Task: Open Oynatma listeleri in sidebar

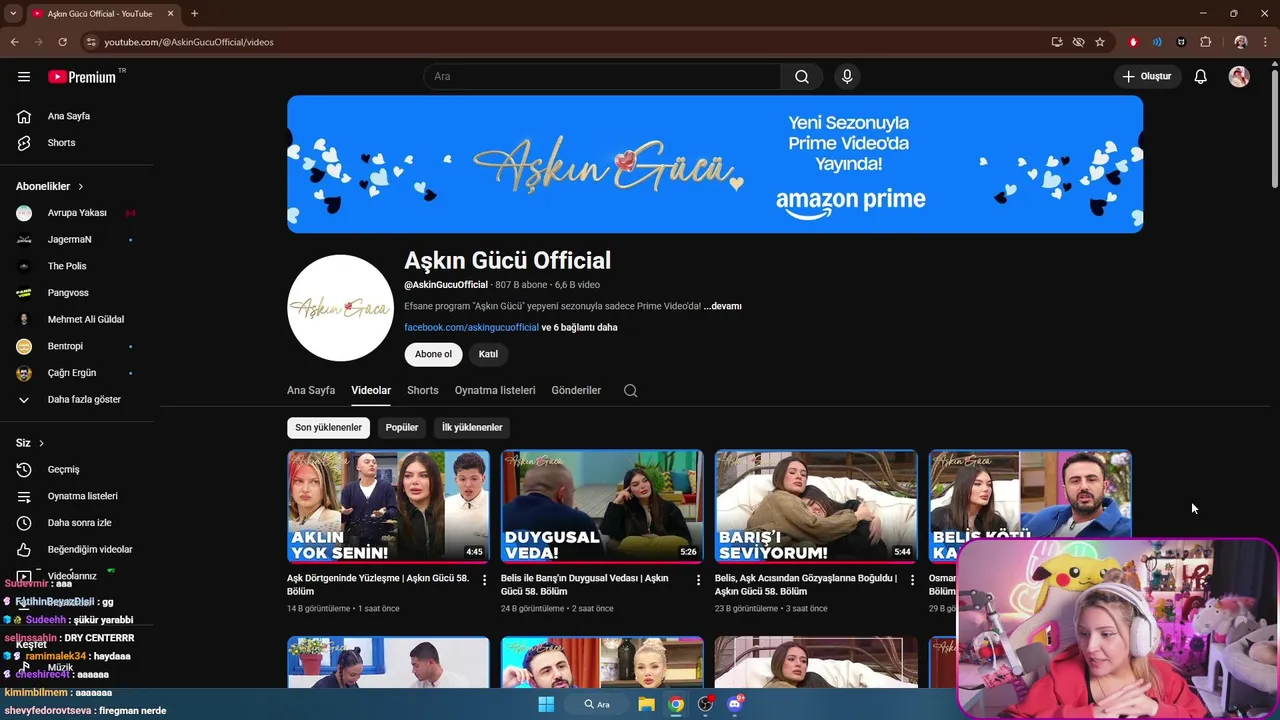Action: point(80,496)
